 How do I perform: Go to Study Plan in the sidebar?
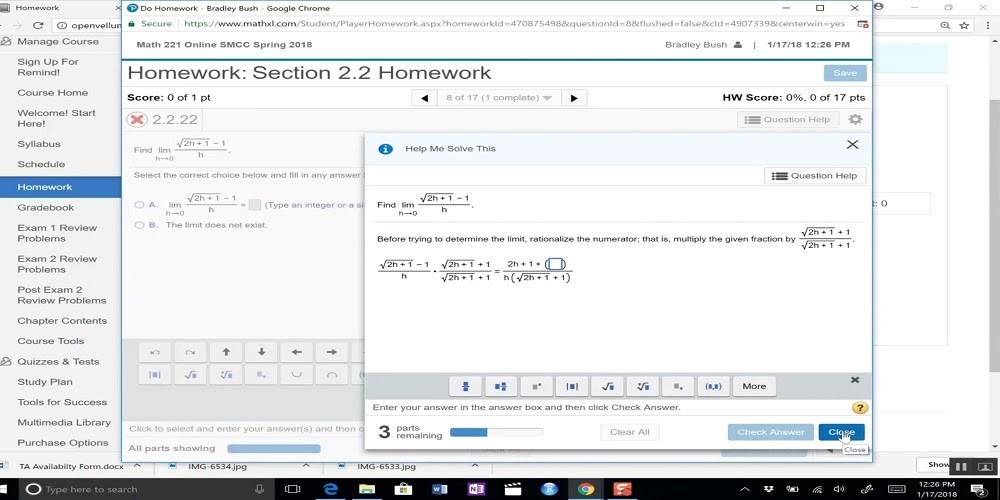[45, 381]
